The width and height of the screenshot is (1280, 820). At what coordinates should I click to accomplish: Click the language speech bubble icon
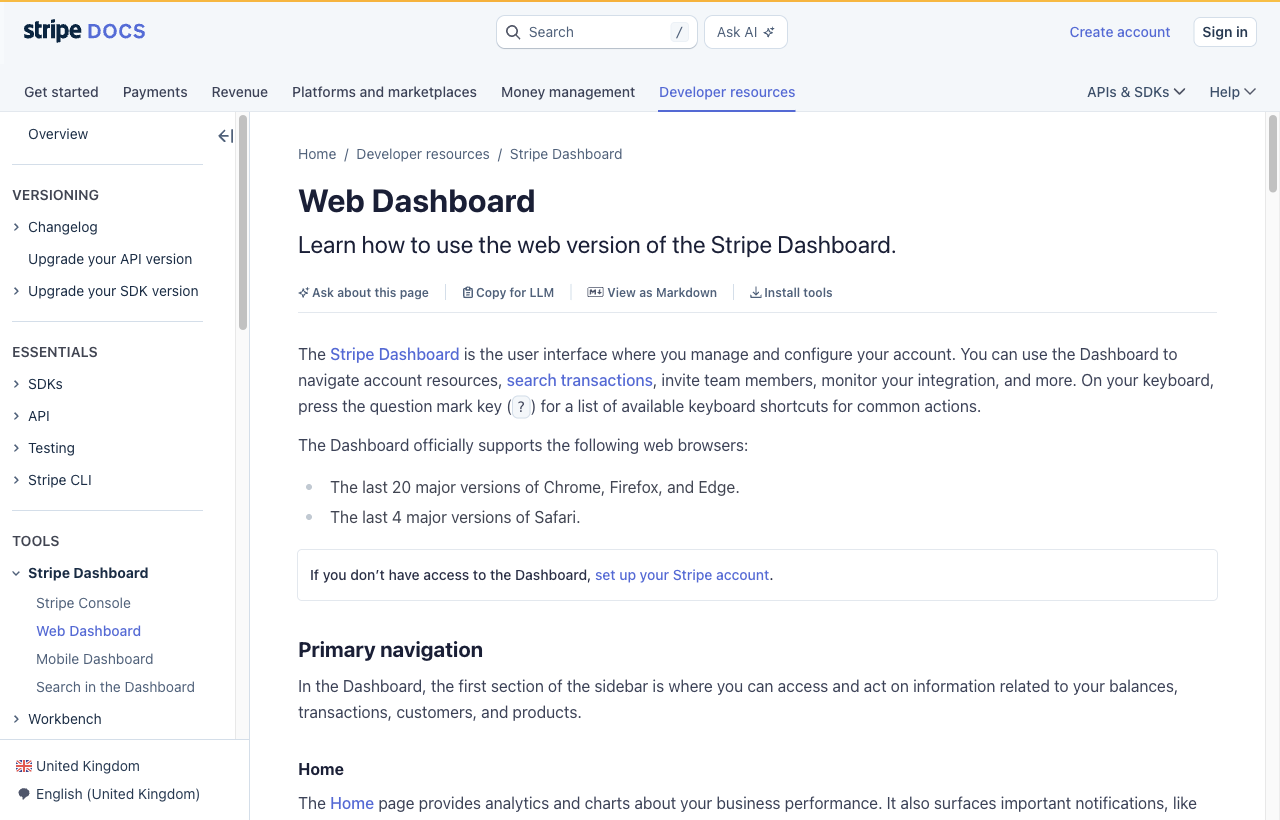[24, 794]
